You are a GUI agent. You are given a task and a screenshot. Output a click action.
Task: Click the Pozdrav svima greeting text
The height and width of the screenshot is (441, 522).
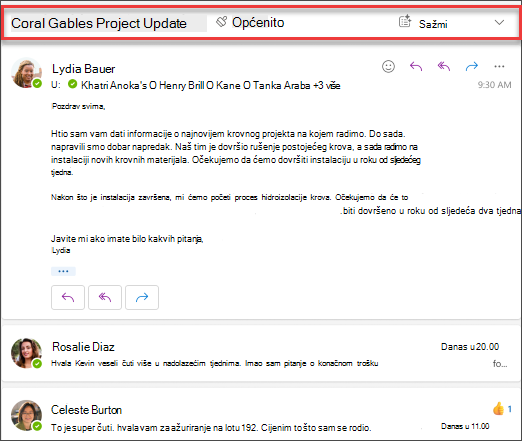(78, 106)
